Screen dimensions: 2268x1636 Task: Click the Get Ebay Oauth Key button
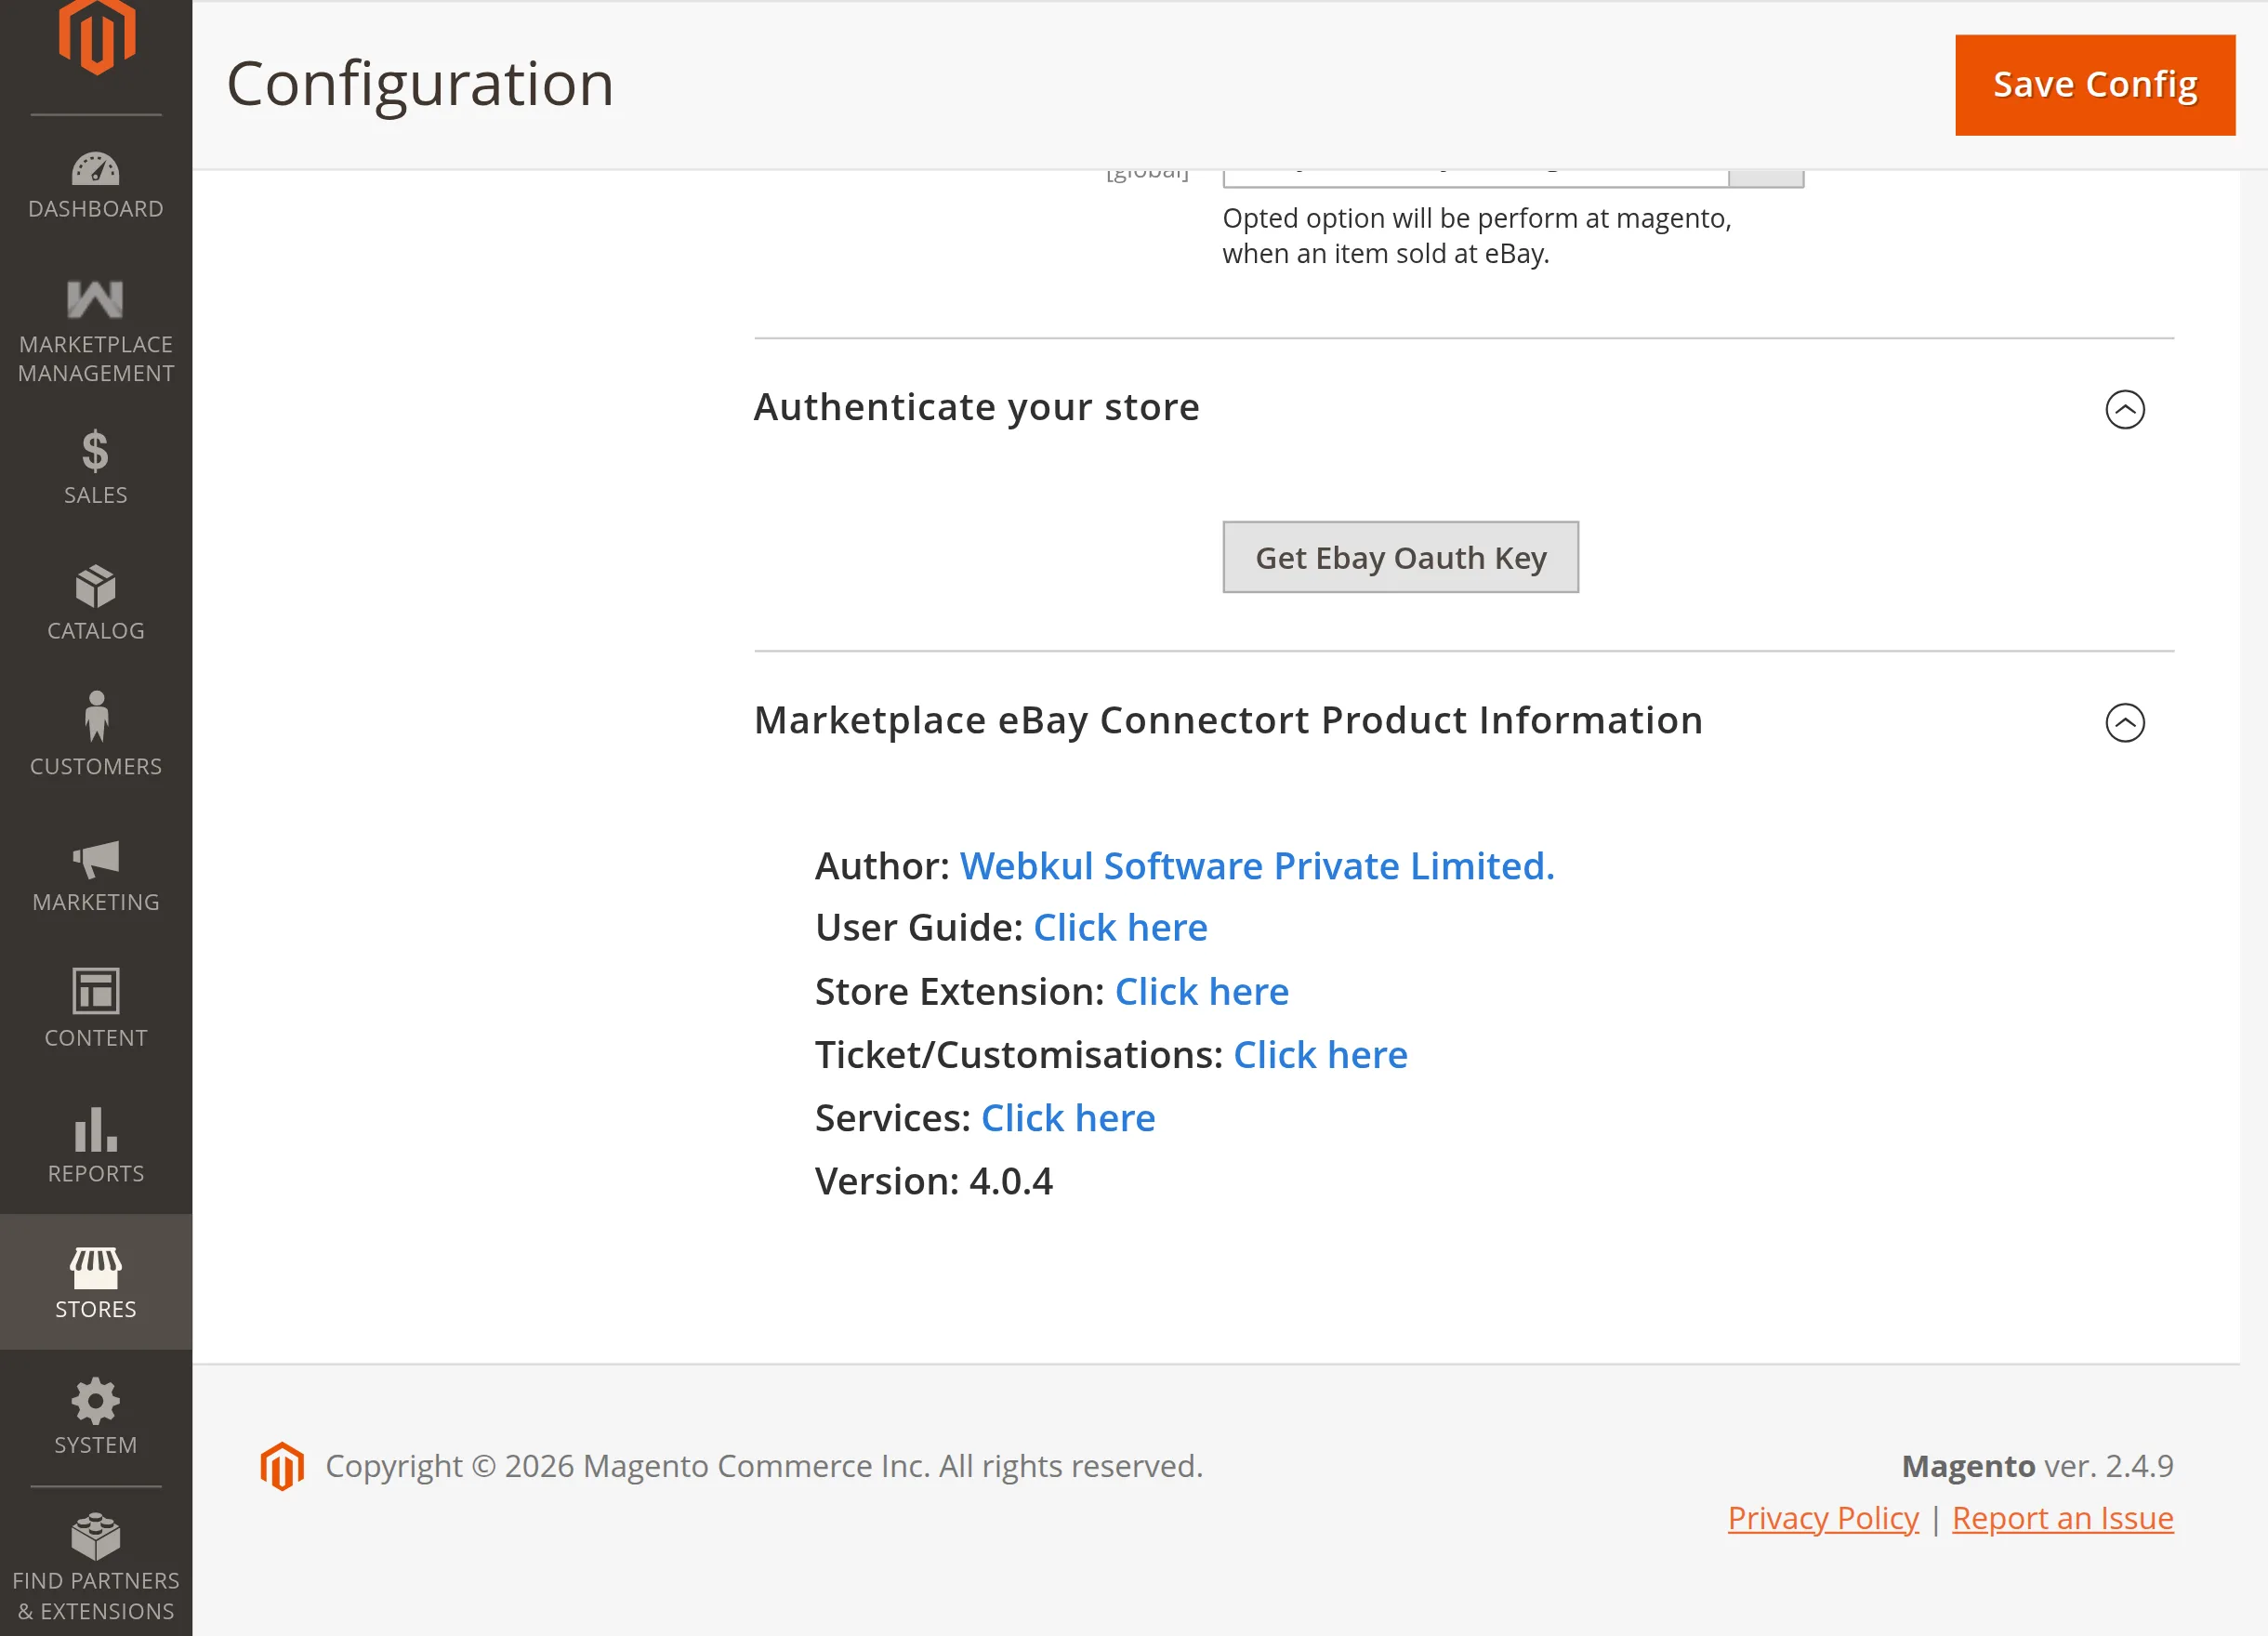pyautogui.click(x=1400, y=557)
